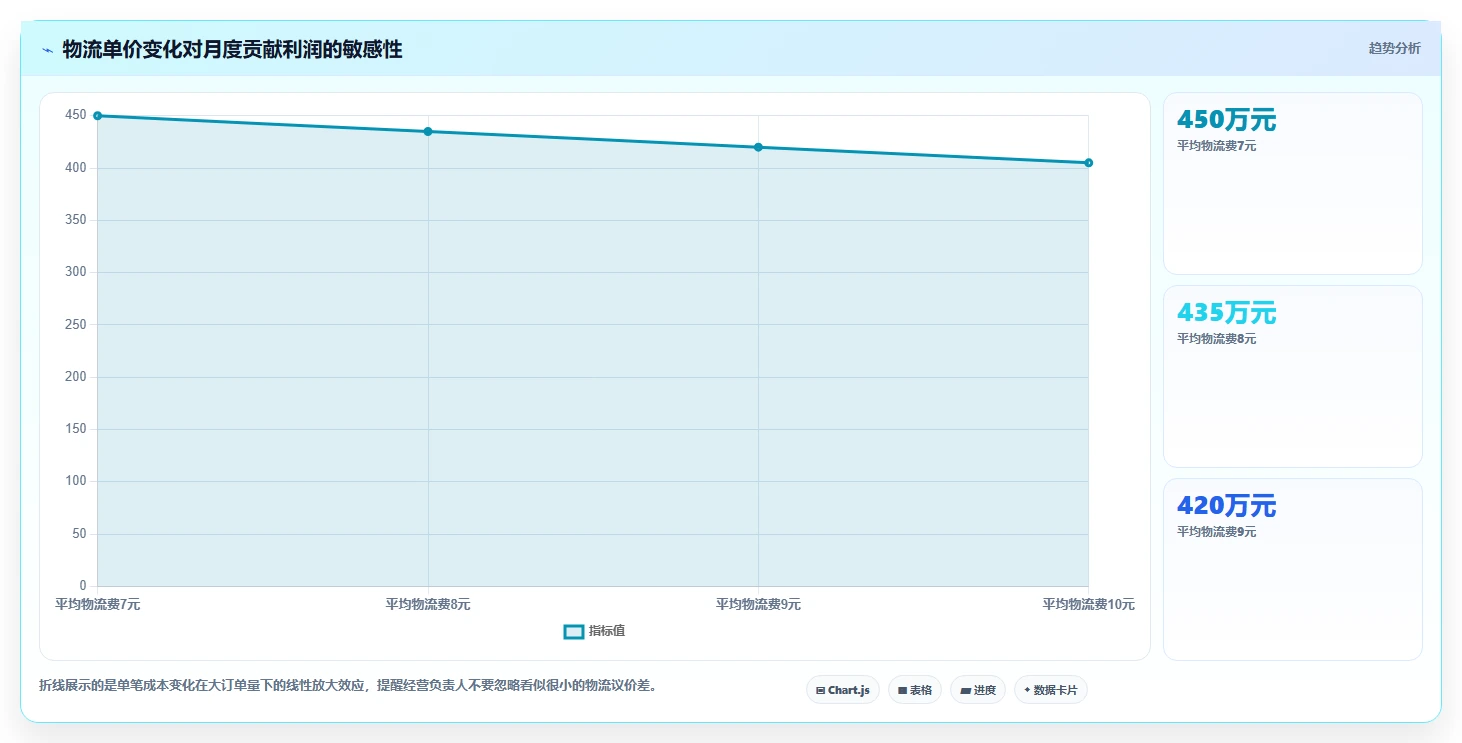Select the 表格 tag
The width and height of the screenshot is (1462, 743).
coord(914,690)
